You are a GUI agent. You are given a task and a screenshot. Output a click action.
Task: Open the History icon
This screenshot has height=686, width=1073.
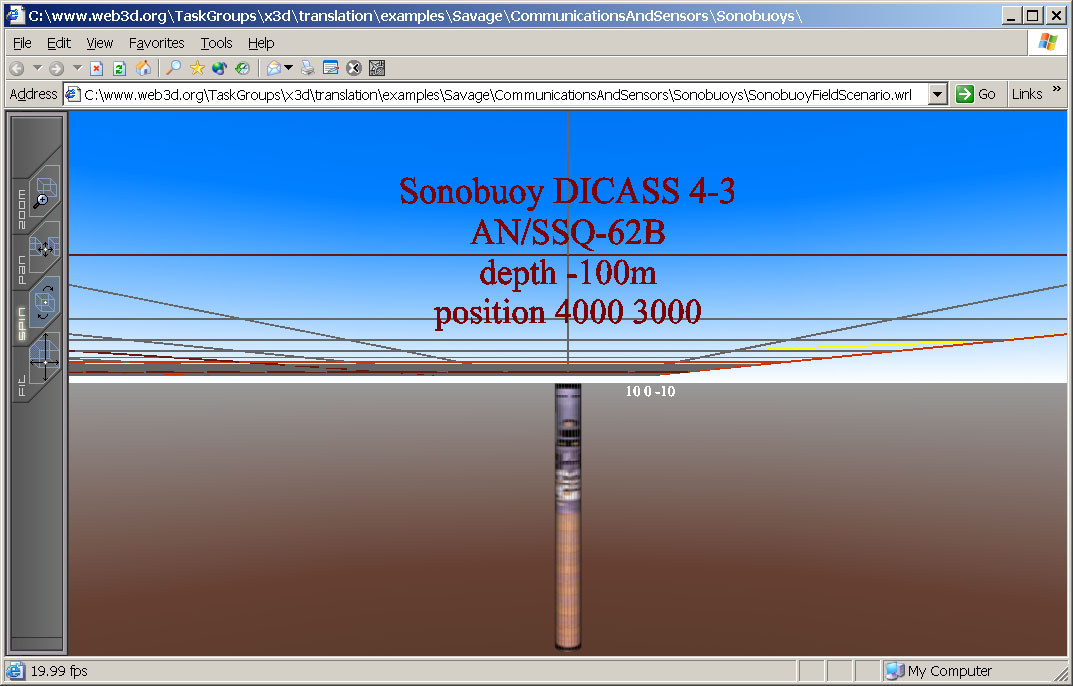242,68
